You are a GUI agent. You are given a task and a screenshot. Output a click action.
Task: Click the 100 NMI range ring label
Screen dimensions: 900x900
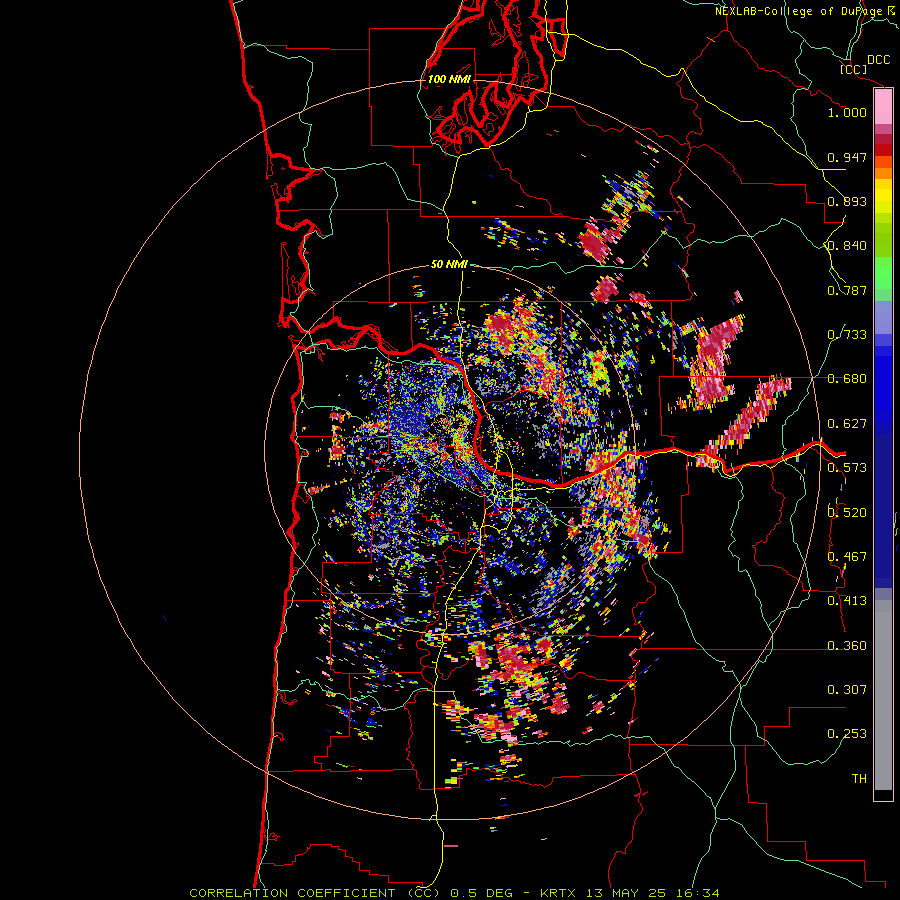click(x=449, y=79)
